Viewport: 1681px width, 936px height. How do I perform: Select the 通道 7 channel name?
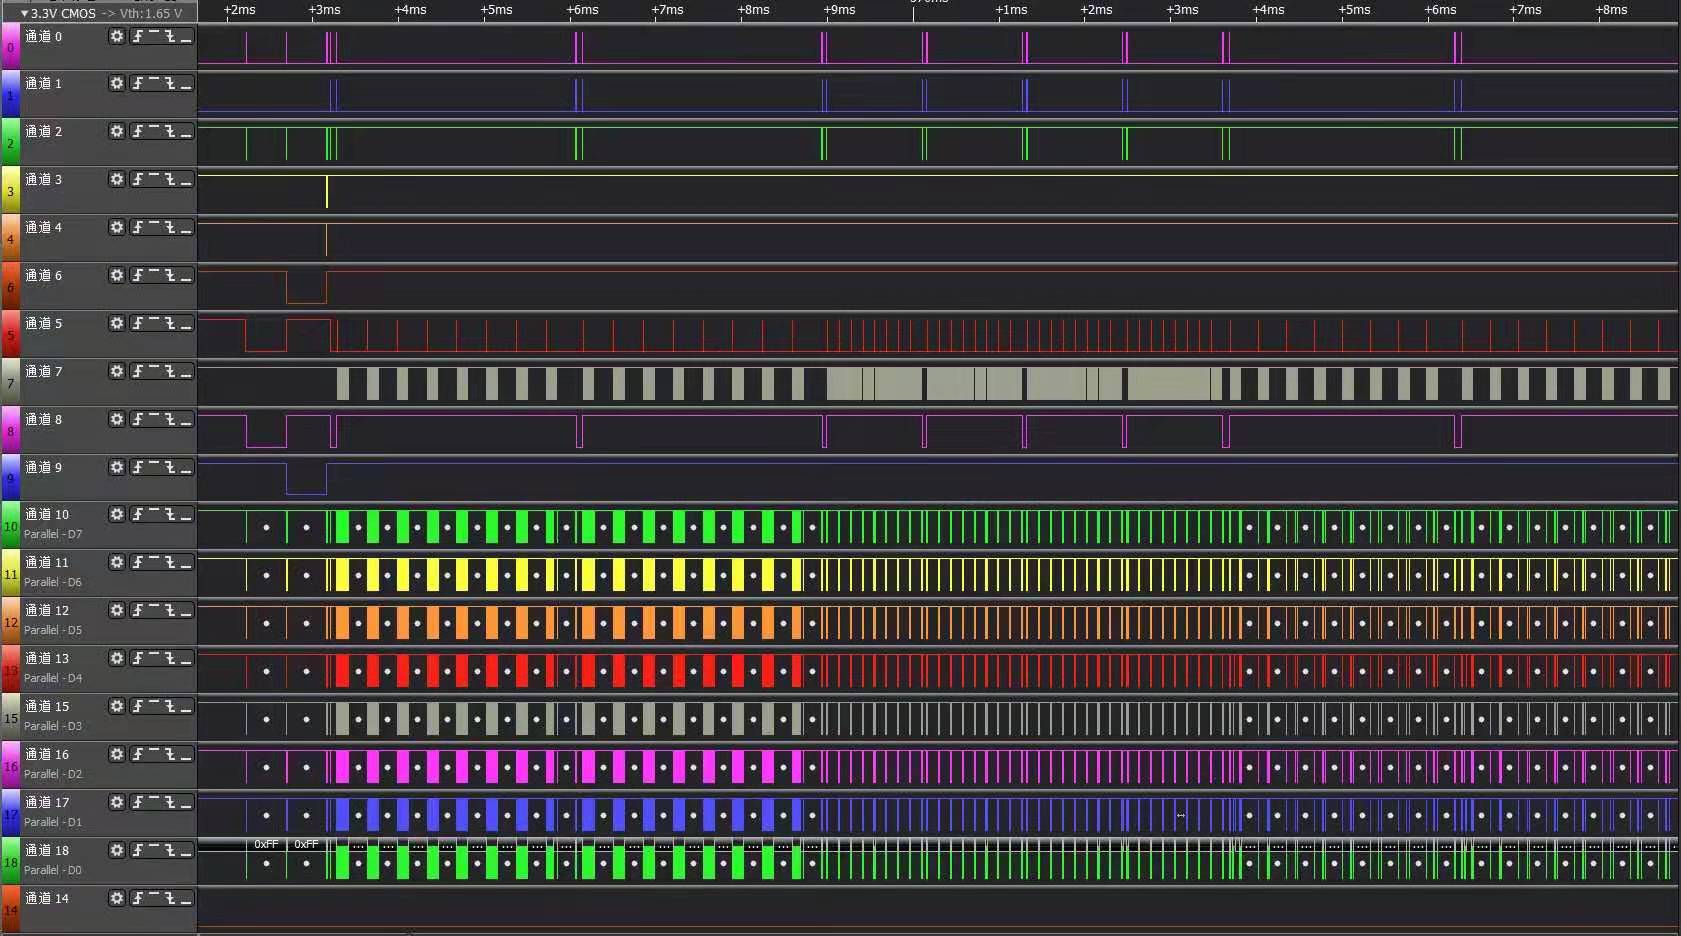(43, 371)
